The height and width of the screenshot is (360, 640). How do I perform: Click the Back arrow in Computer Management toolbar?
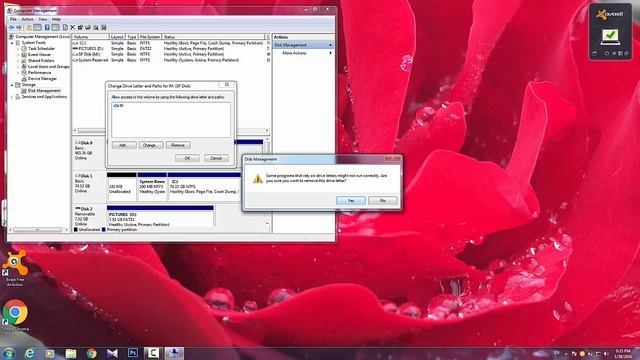click(11, 27)
